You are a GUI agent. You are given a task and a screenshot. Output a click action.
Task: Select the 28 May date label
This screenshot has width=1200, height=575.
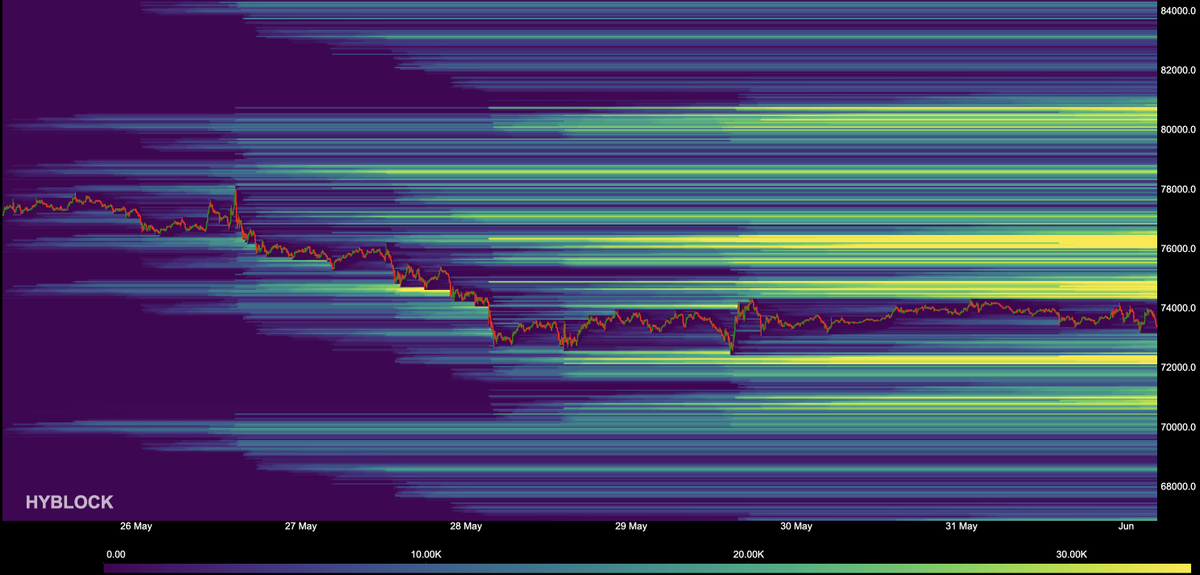pos(465,526)
